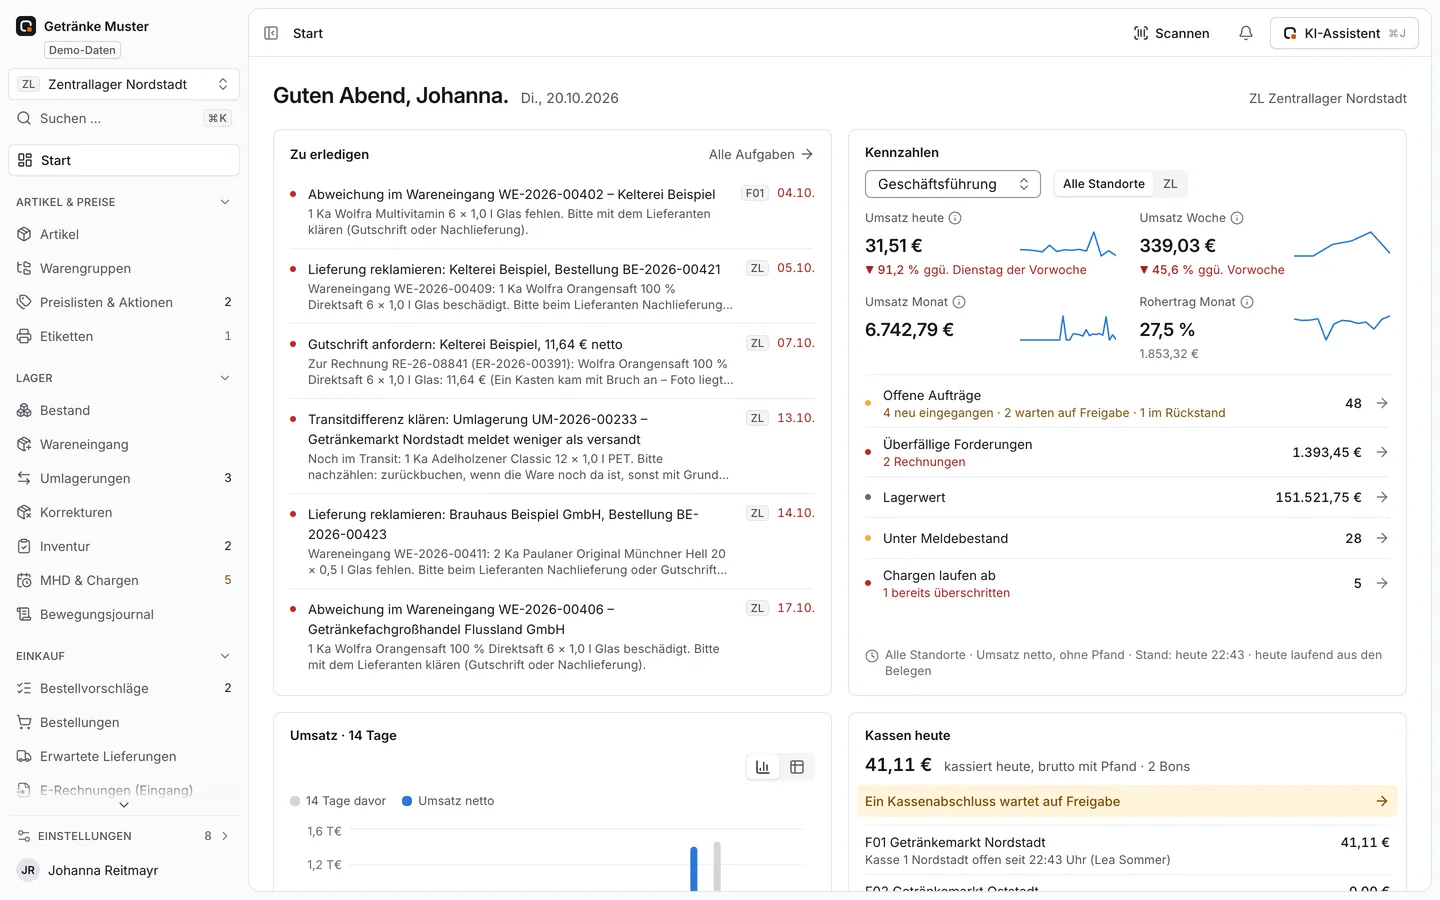Screen dimensions: 1440x900
Task: Open the Alle Aufgaben link
Action: pyautogui.click(x=761, y=154)
